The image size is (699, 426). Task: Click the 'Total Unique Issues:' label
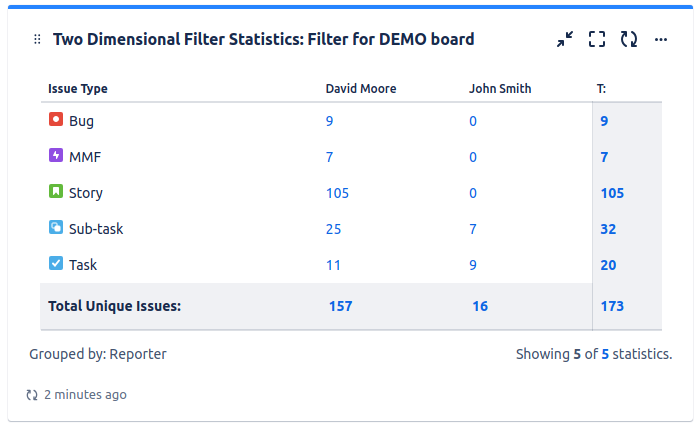(115, 306)
